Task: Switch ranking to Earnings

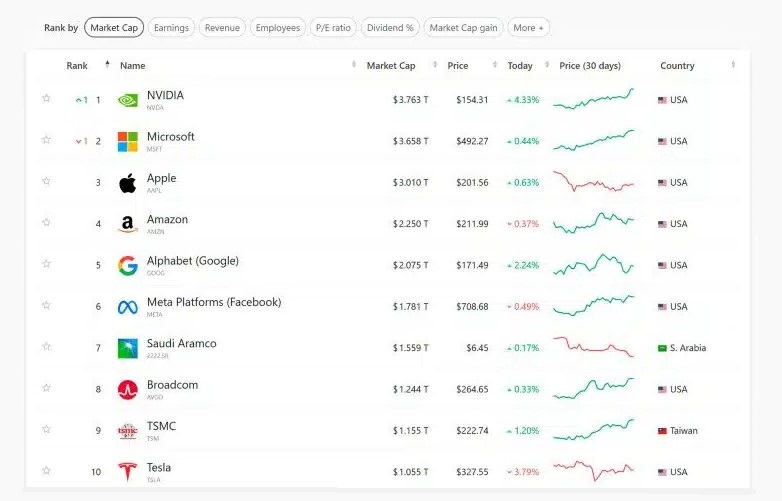Action: 171,28
